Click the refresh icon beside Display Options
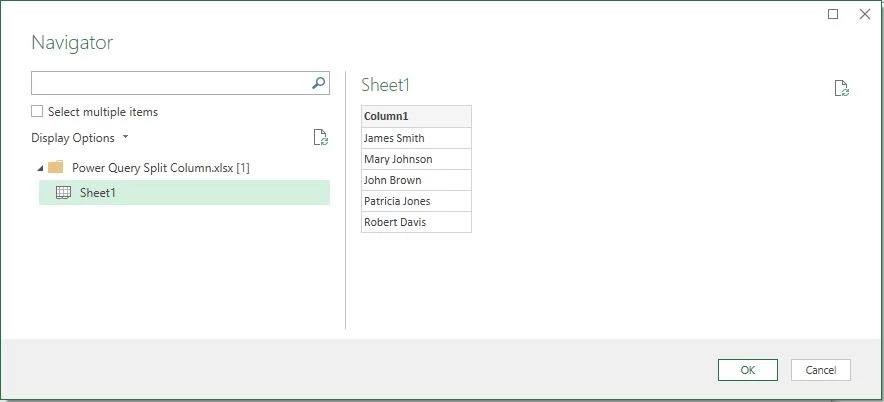 pyautogui.click(x=321, y=138)
